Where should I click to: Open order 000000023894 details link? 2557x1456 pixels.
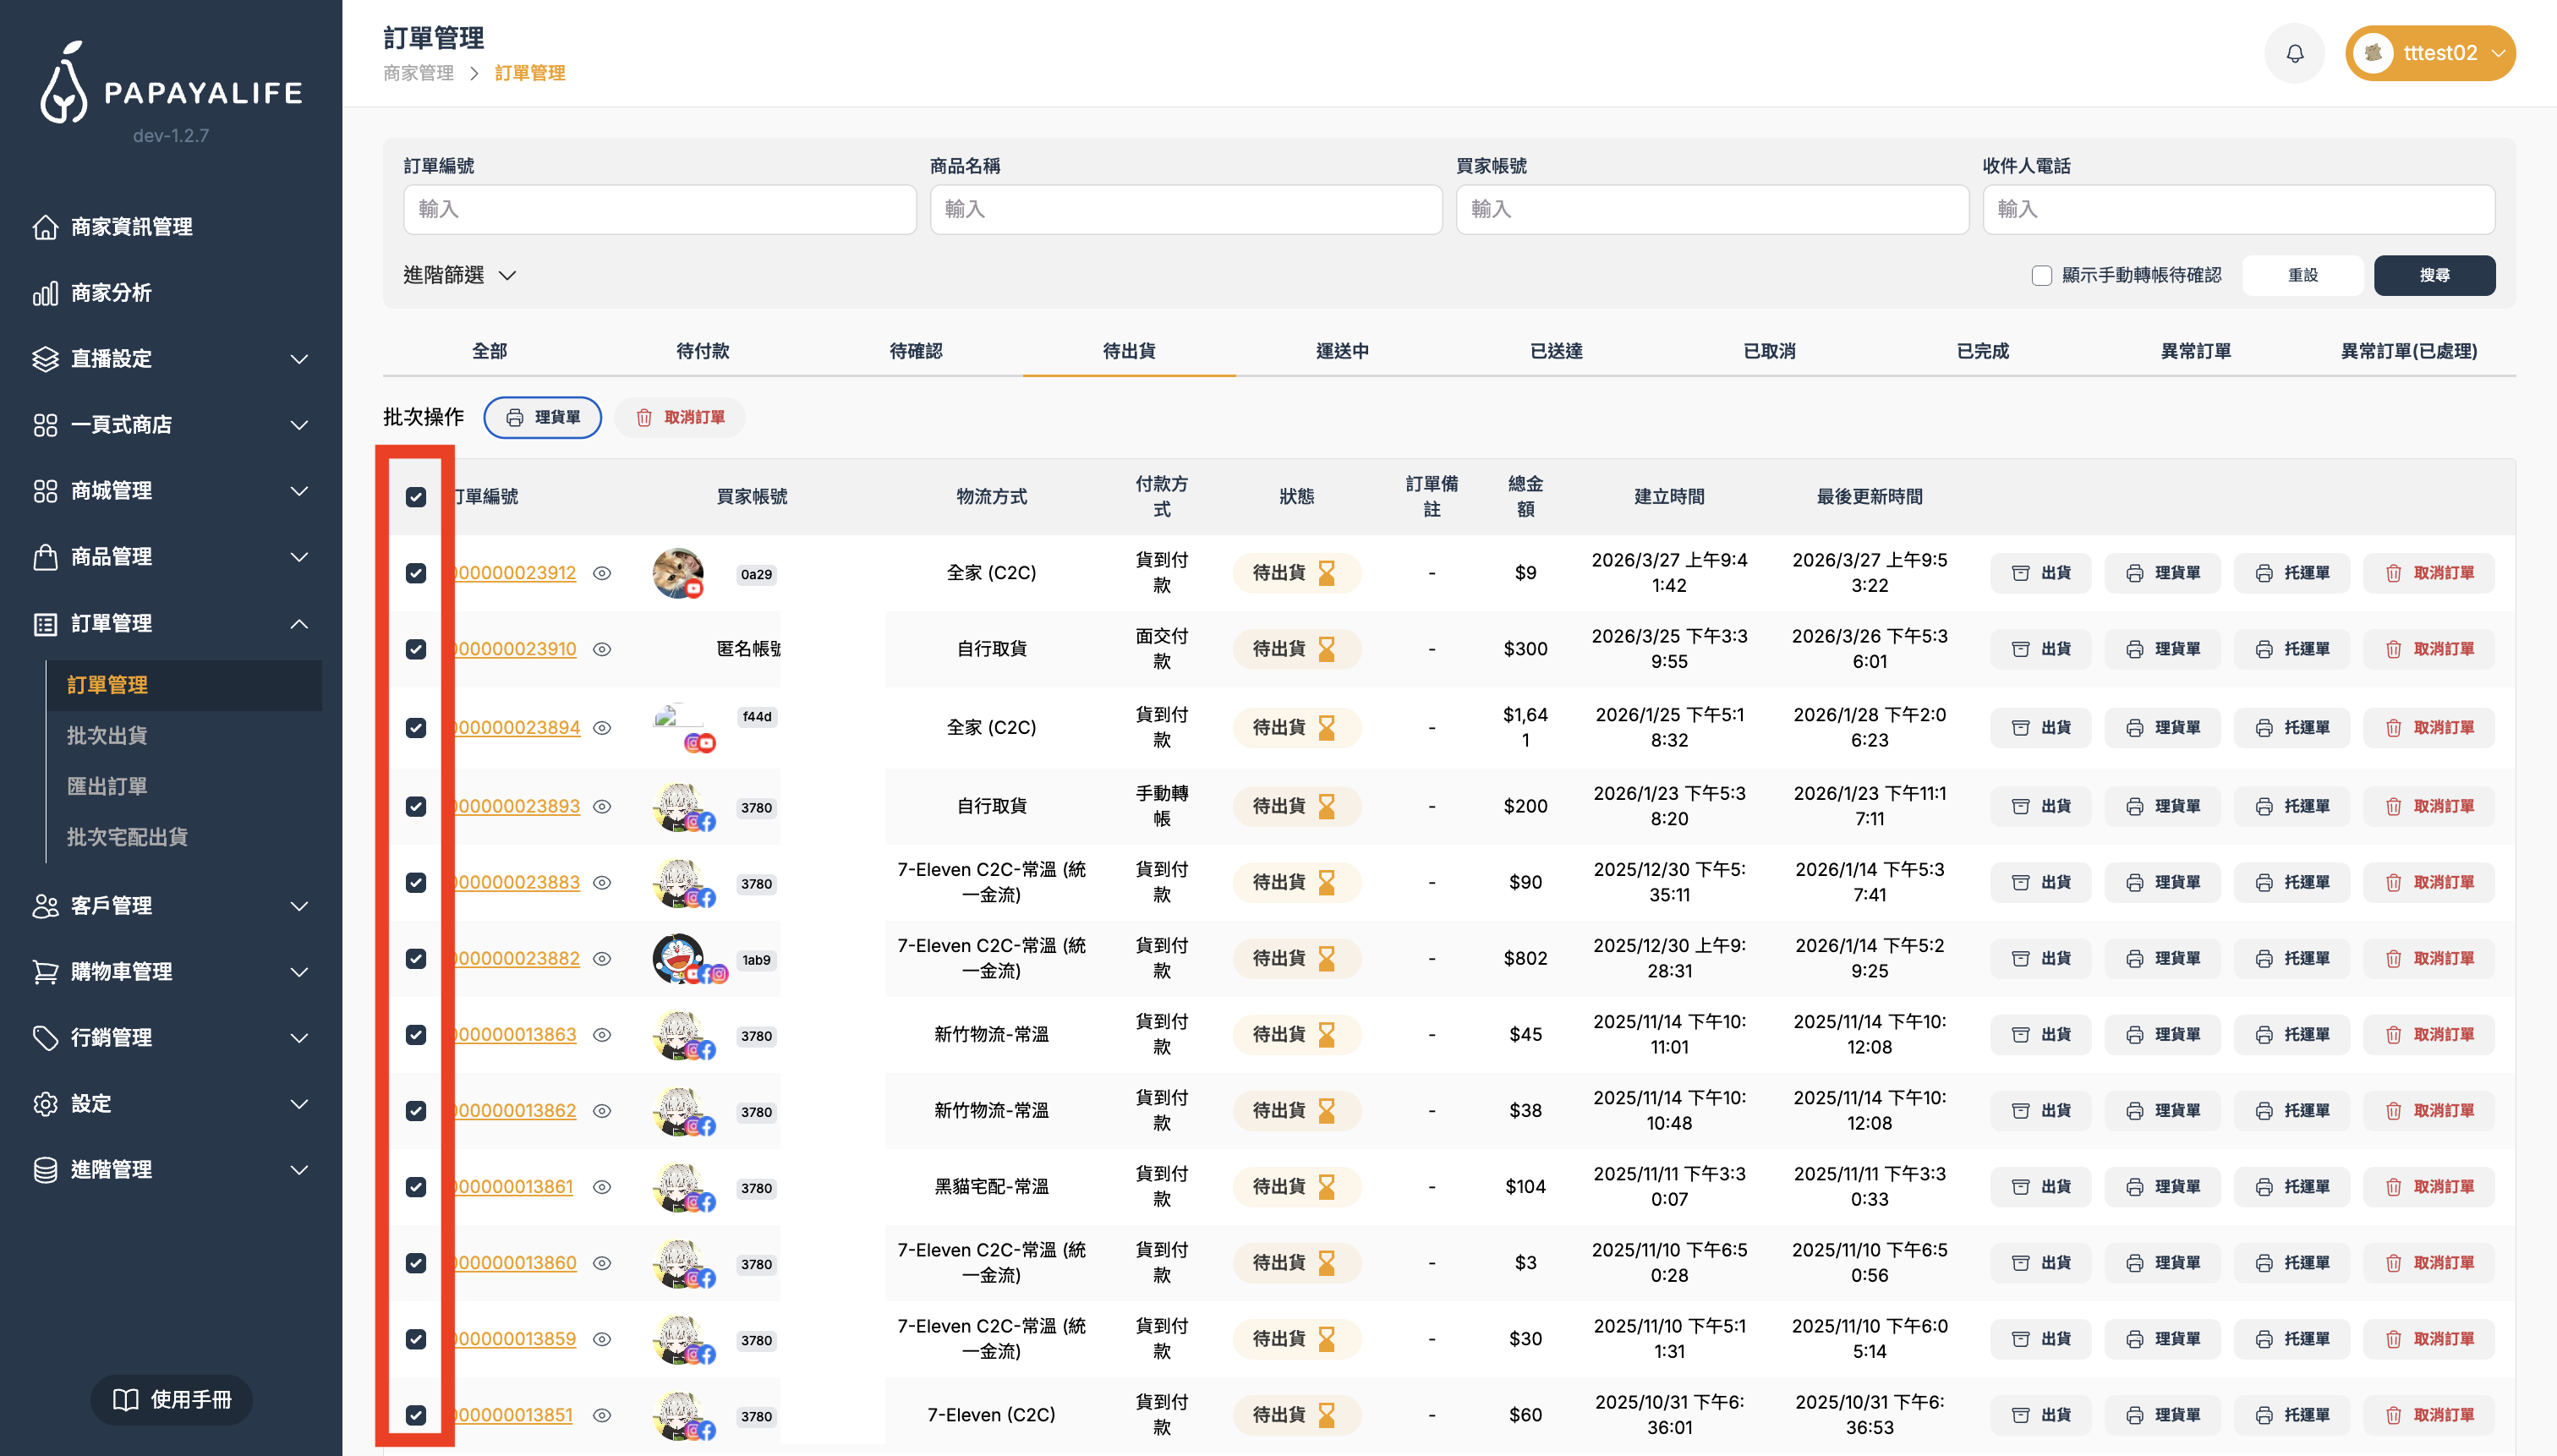tap(516, 727)
